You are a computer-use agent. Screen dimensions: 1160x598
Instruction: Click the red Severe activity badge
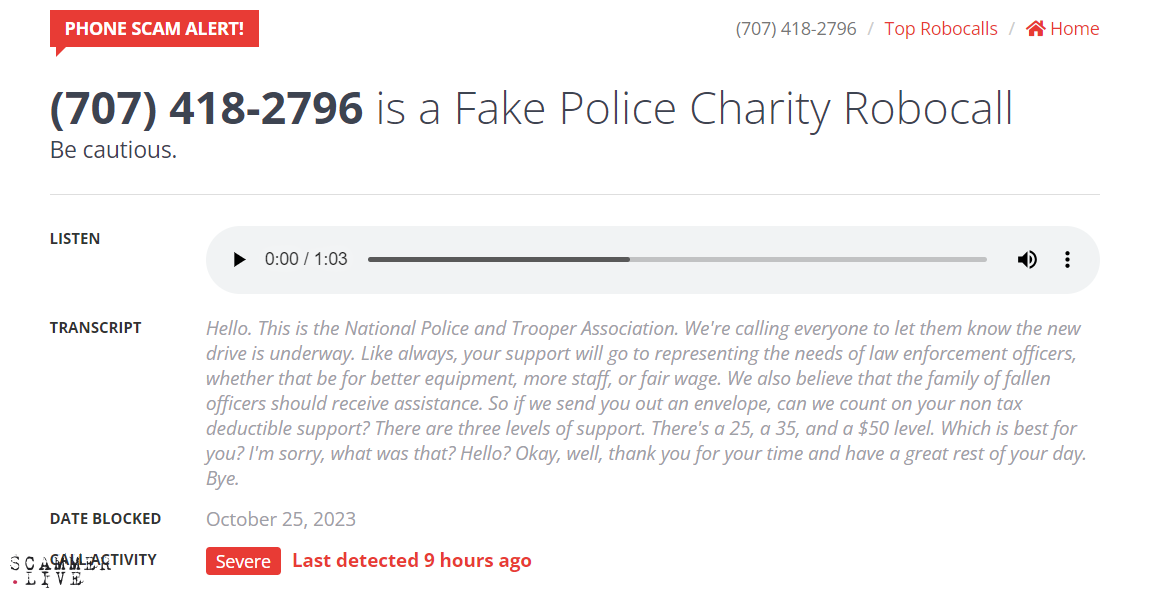[x=243, y=561]
